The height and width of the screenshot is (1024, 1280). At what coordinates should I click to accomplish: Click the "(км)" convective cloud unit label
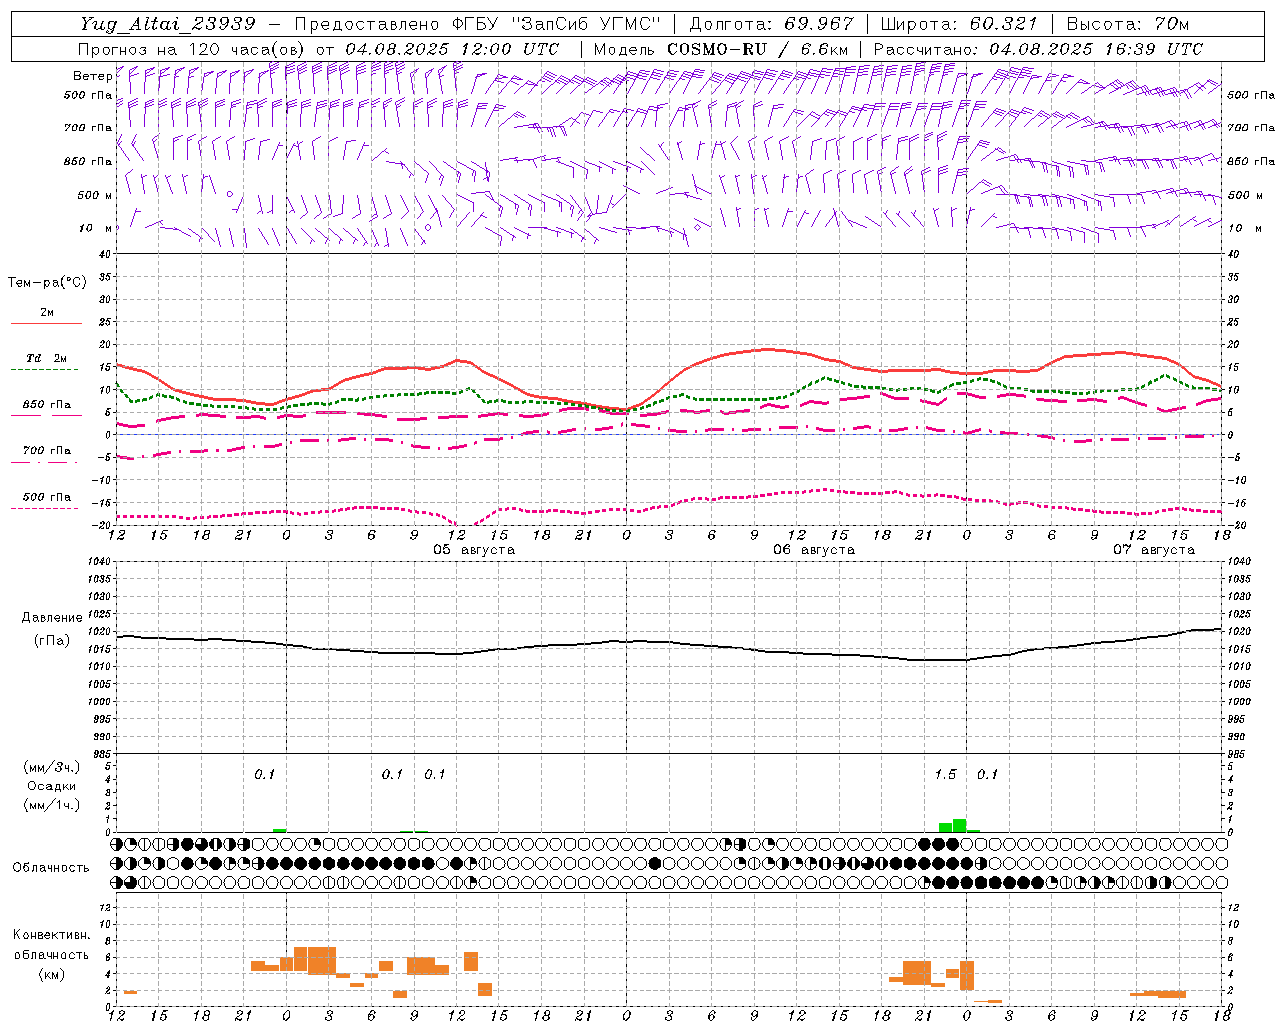52,974
